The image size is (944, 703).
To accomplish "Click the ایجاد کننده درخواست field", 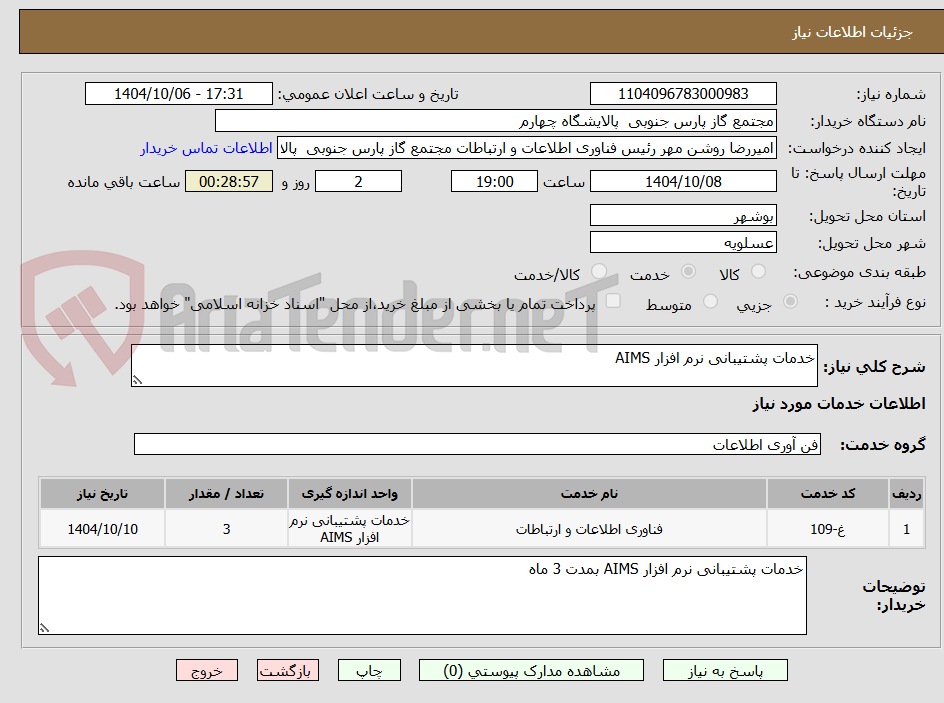I will tap(527, 148).
